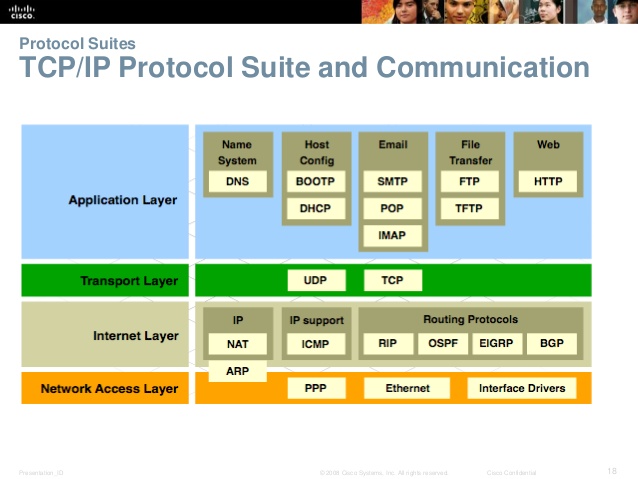
Task: Click the header photo strip of people
Action: pyautogui.click(x=500, y=12)
